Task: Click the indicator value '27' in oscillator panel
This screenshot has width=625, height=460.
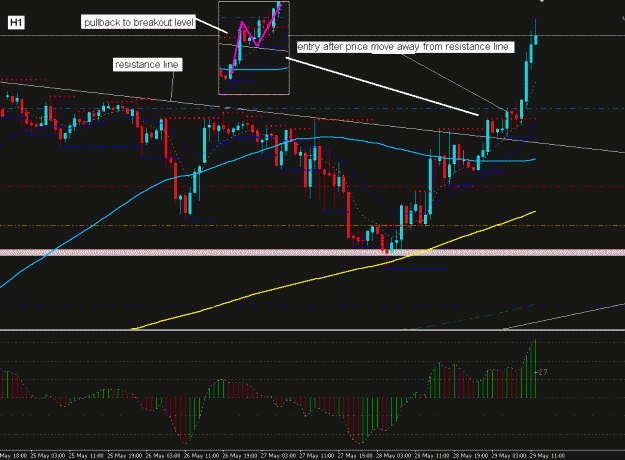Action: point(543,372)
